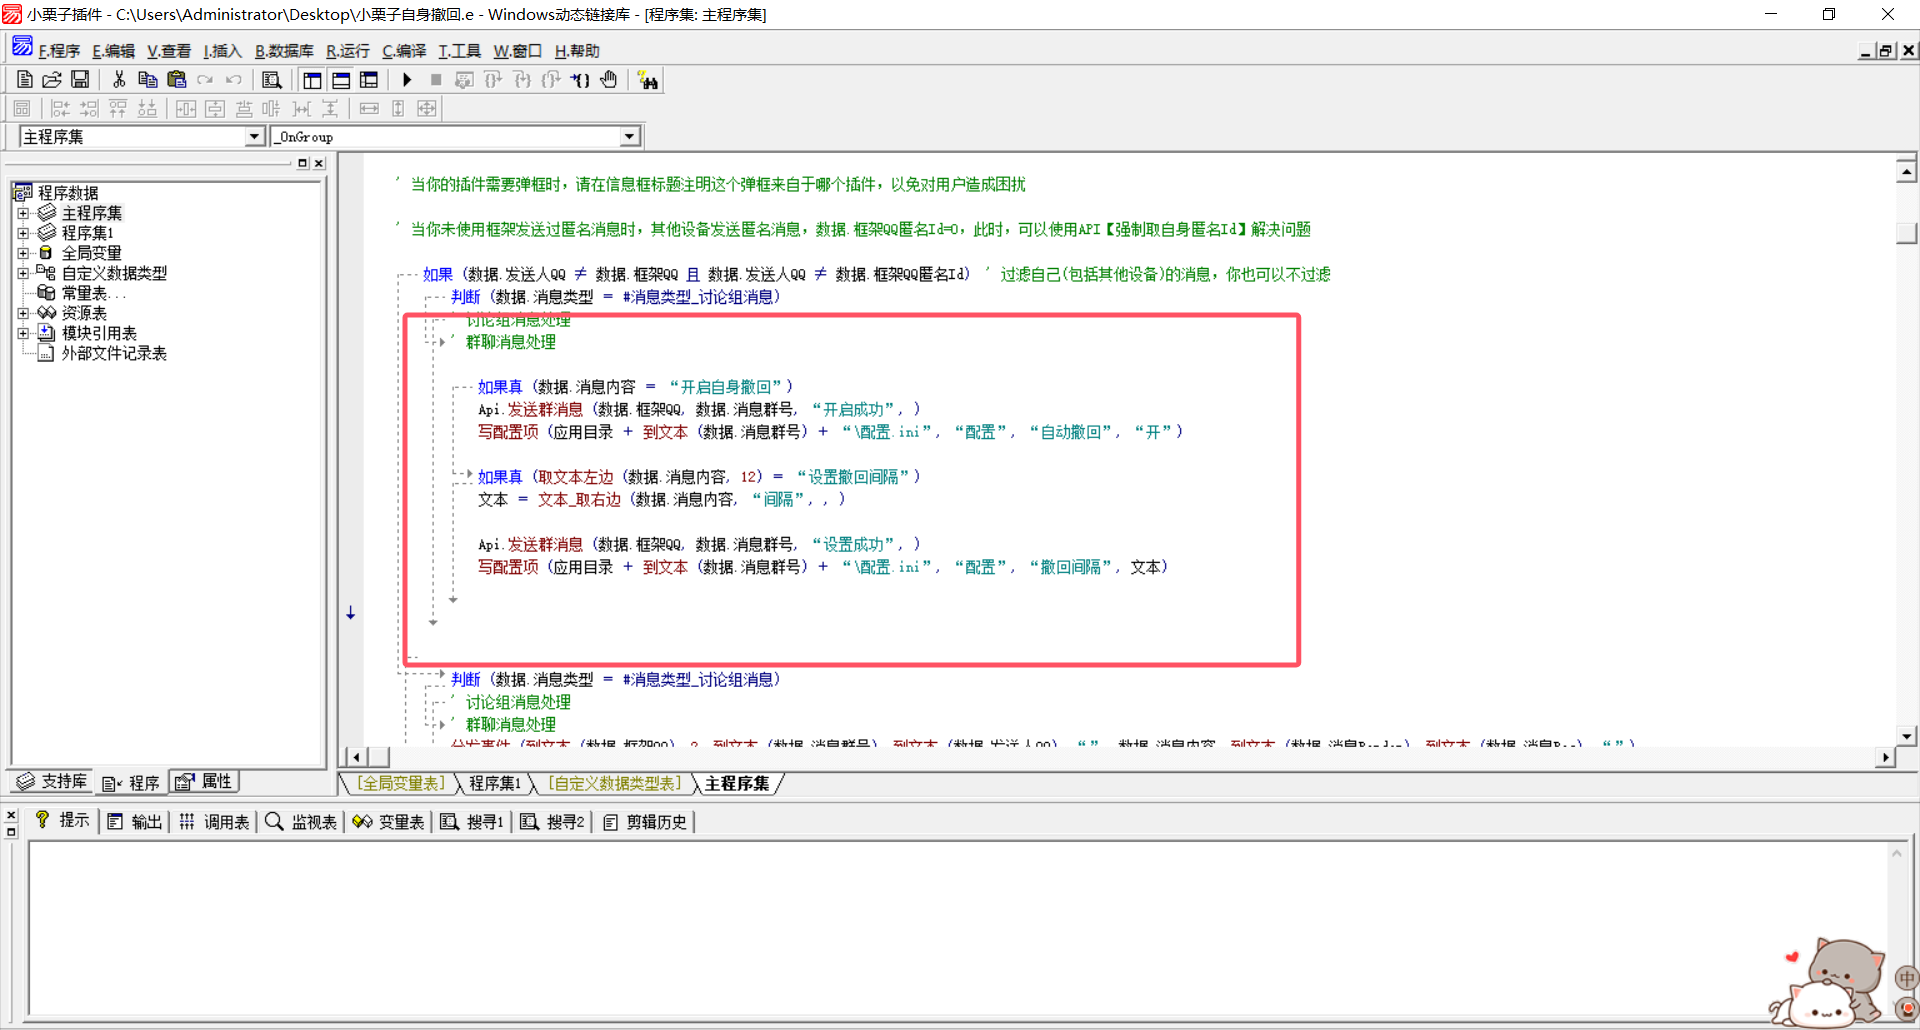1920x1030 pixels.
Task: Open the _OnGroup subroutine dropdown
Action: (629, 137)
